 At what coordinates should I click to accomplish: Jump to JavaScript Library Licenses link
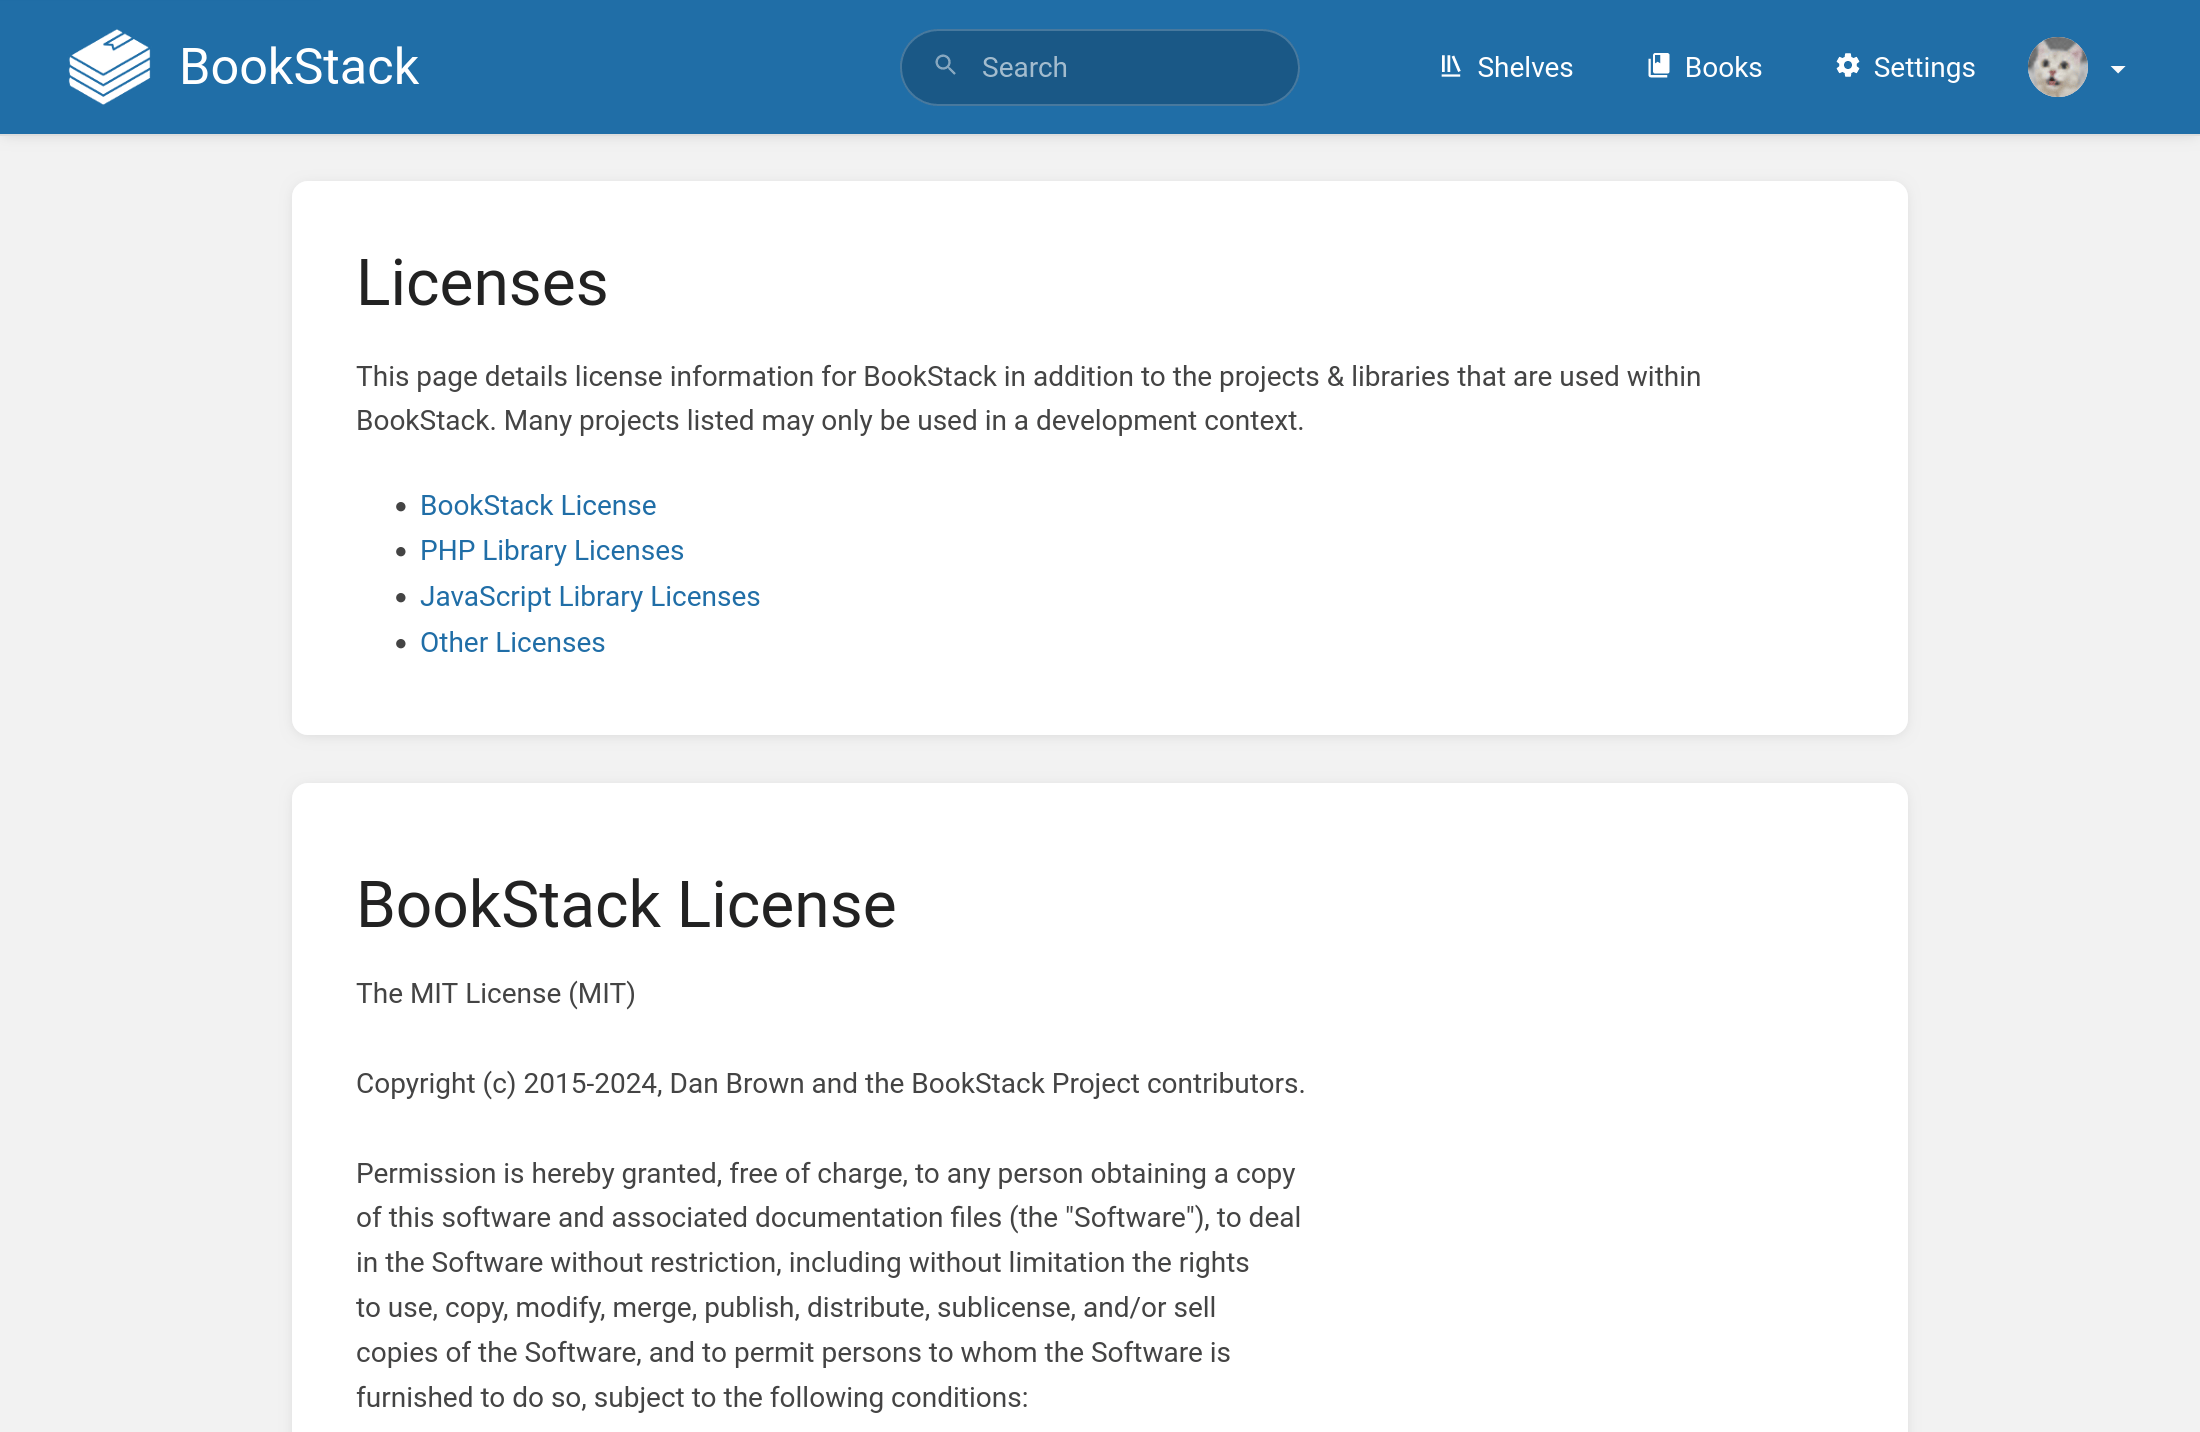coord(590,596)
